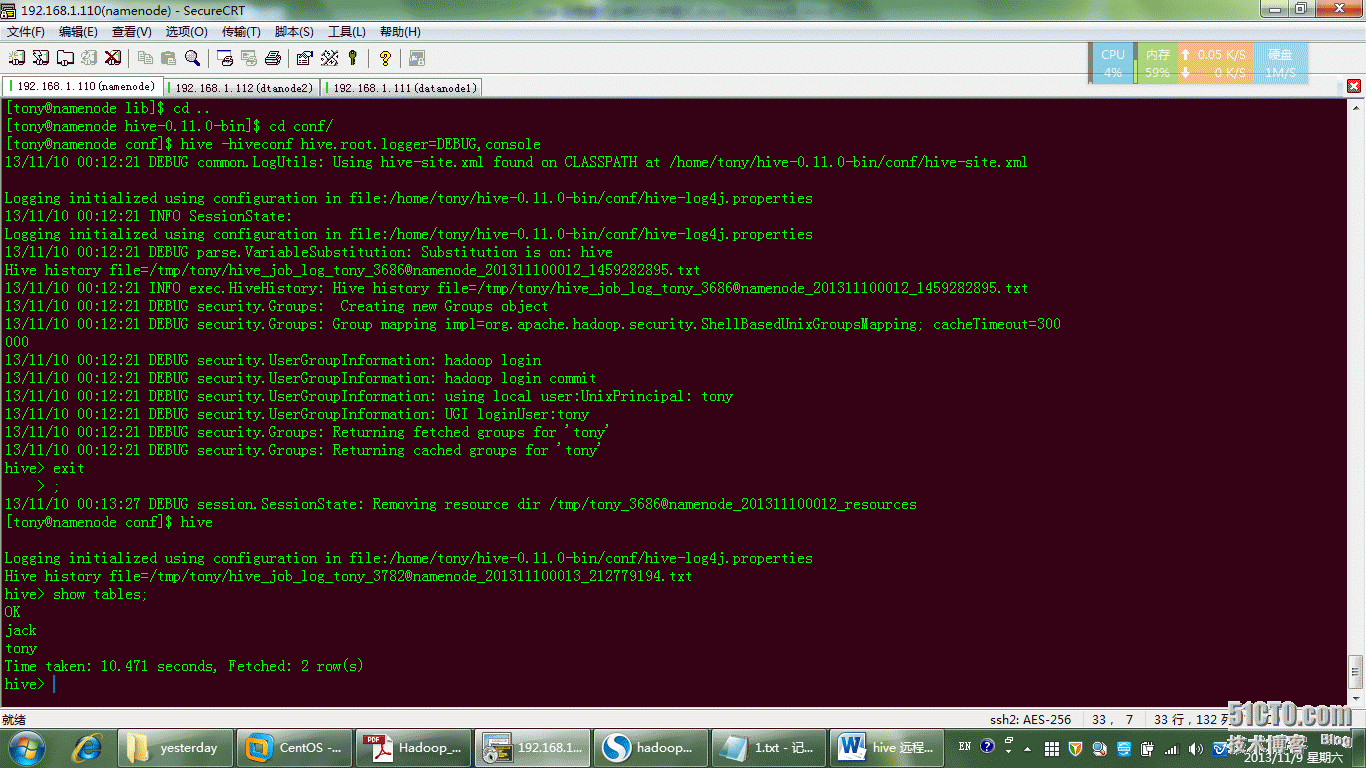Switch to 192.168.1.110(namenode) tab

pyautogui.click(x=82, y=87)
